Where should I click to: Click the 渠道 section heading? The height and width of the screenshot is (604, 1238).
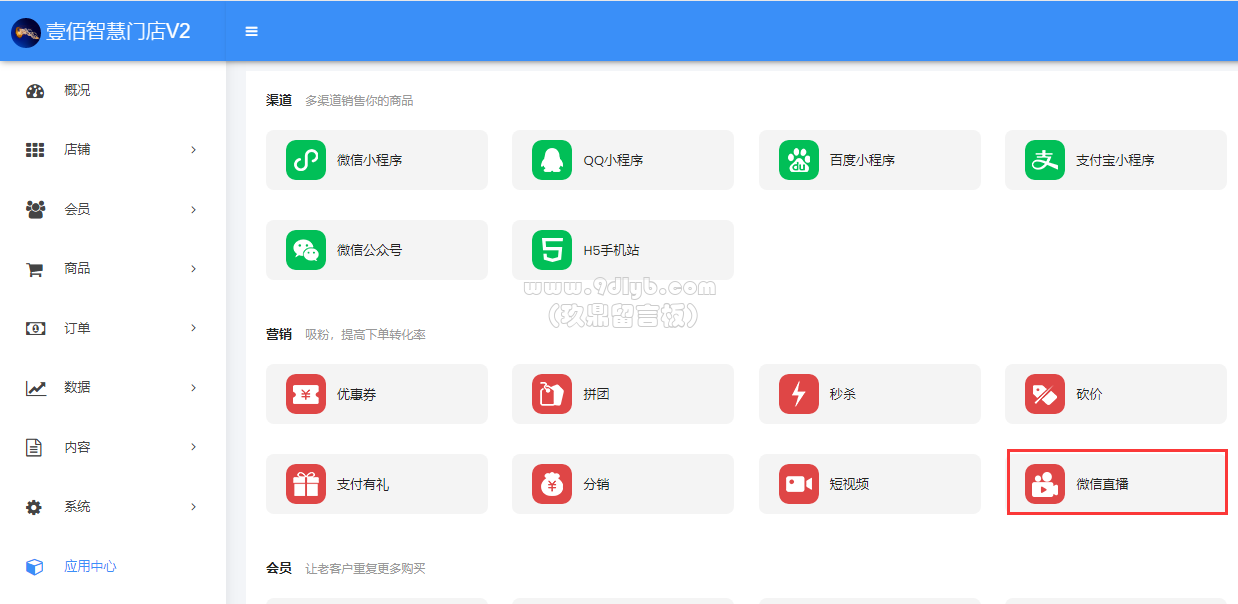tap(279, 100)
